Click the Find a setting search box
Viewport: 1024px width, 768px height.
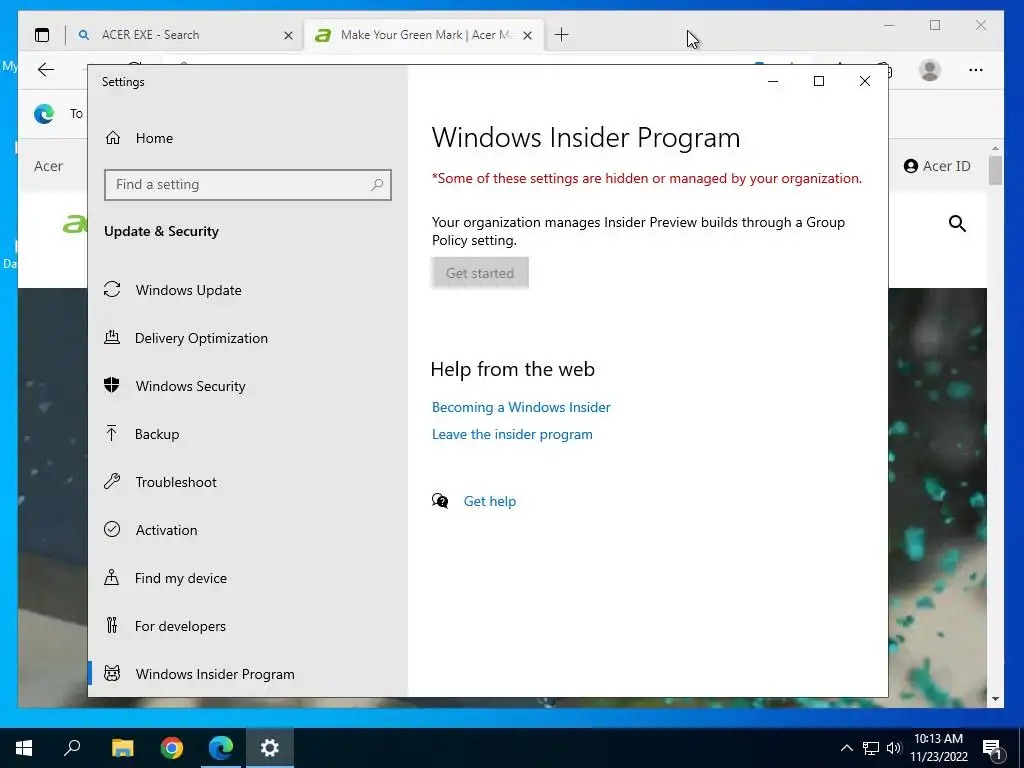pos(248,185)
